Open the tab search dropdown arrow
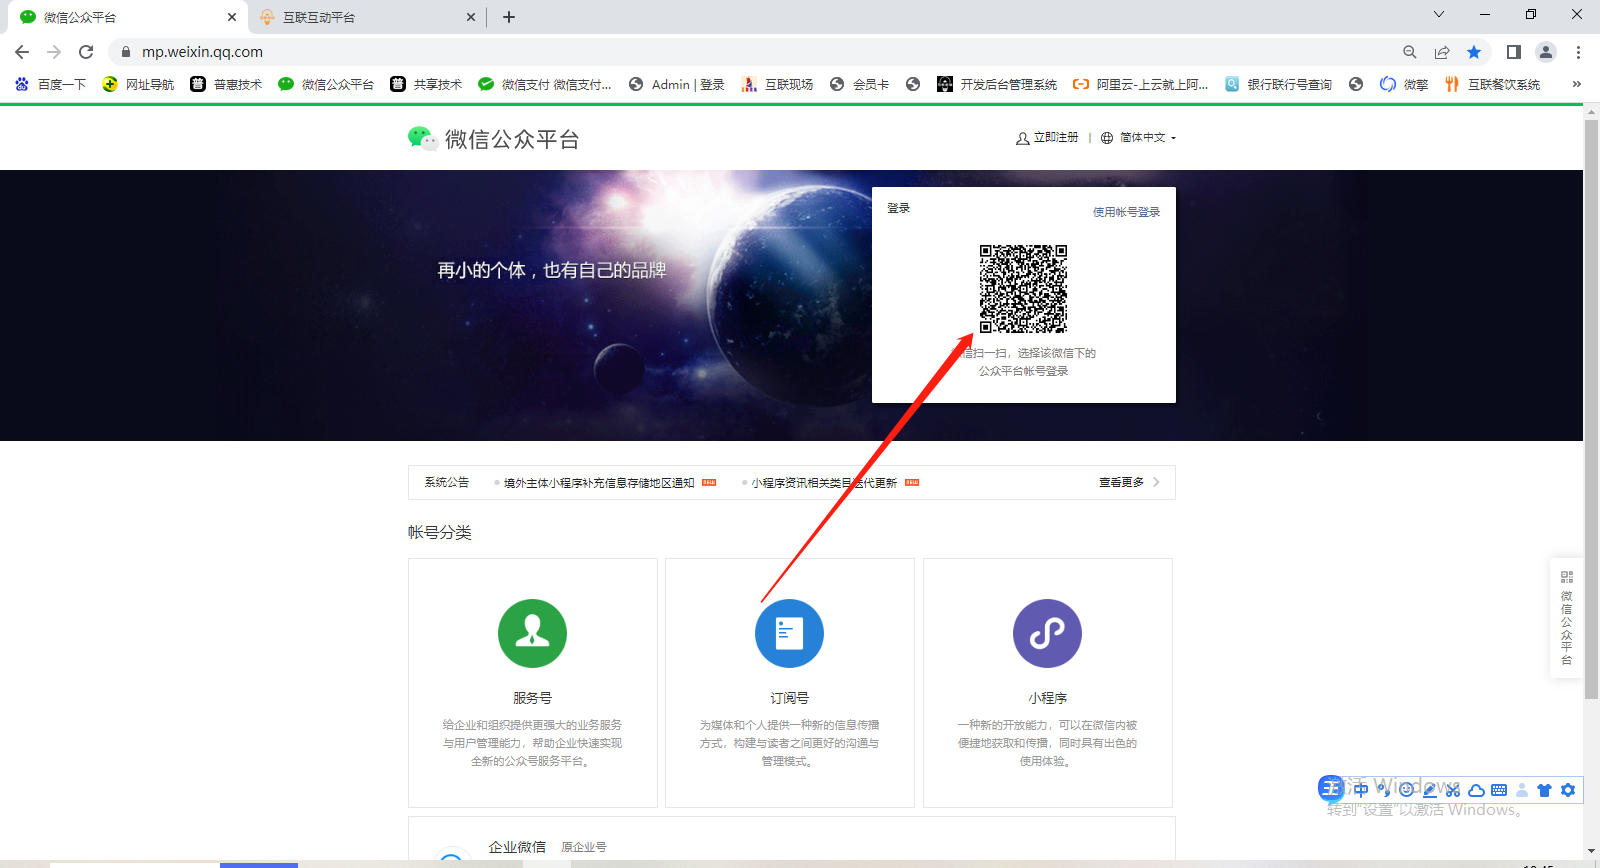Screen dimensions: 1600x868 (x=1439, y=15)
